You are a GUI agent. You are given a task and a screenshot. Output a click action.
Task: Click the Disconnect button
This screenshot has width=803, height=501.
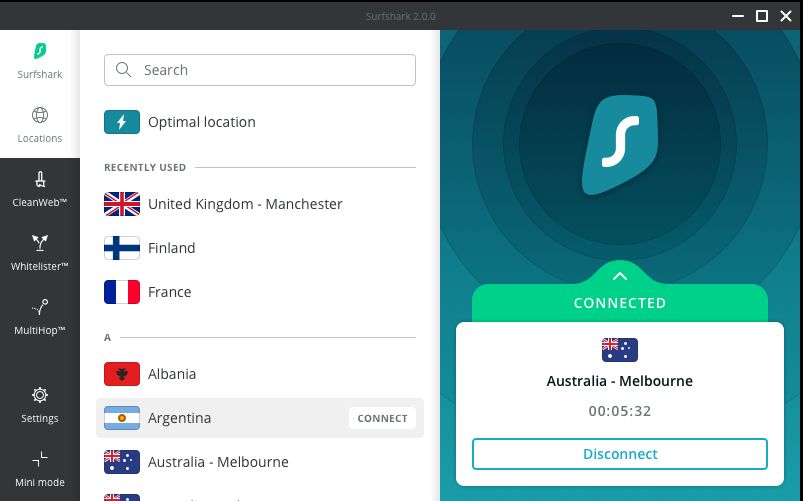click(x=620, y=454)
